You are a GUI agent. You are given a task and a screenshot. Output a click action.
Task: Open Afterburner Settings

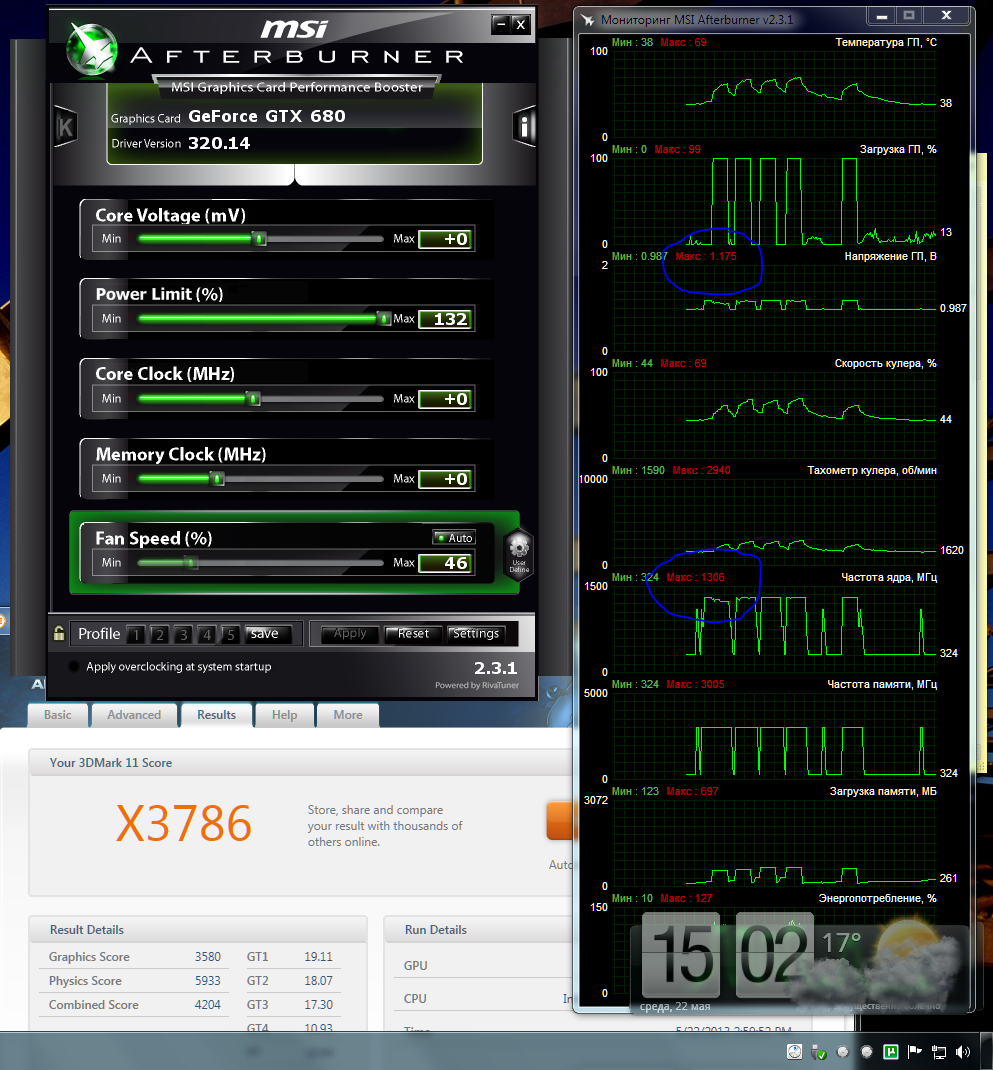[x=476, y=634]
